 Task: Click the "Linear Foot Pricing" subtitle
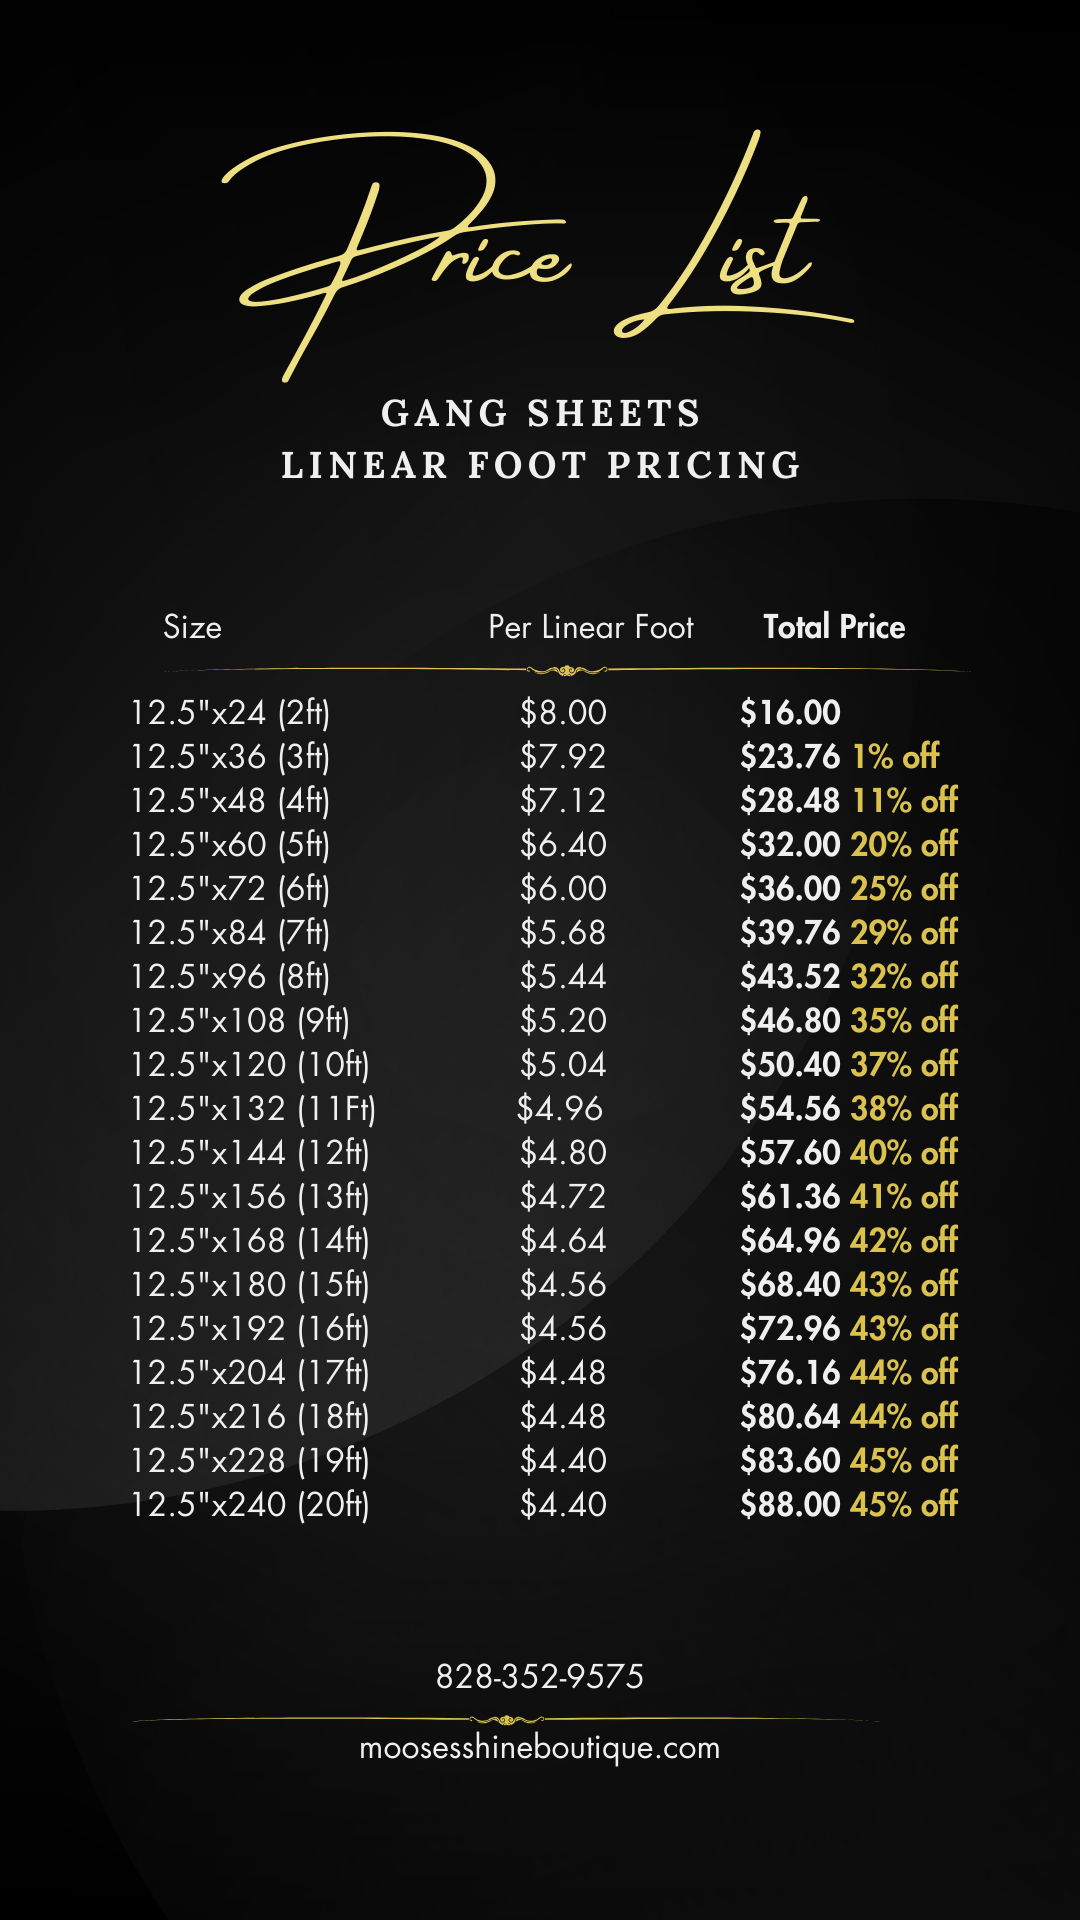(540, 465)
